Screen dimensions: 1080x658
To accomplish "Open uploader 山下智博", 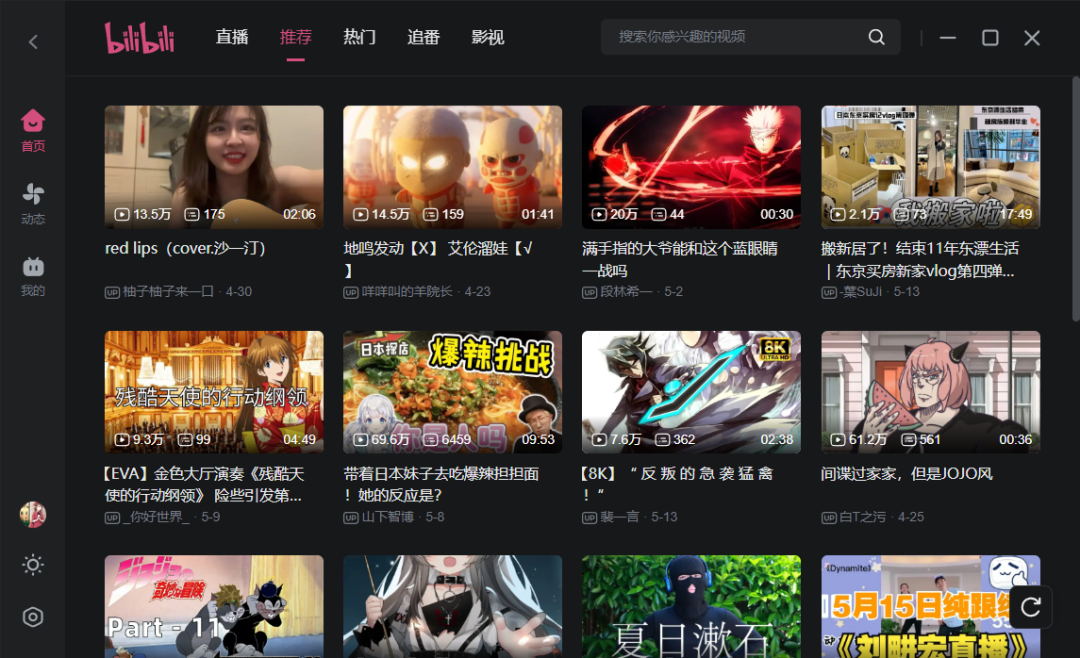I will 387,517.
